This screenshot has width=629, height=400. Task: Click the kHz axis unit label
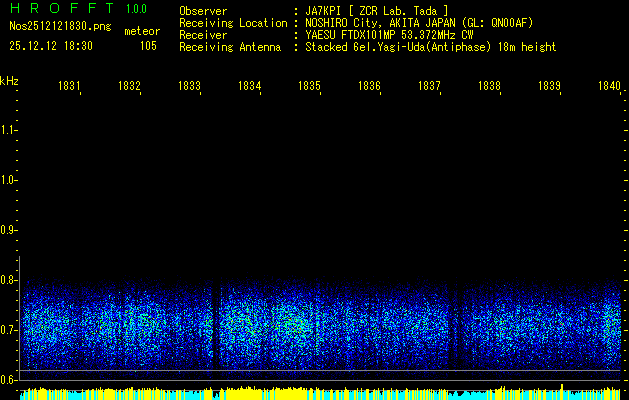click(10, 80)
